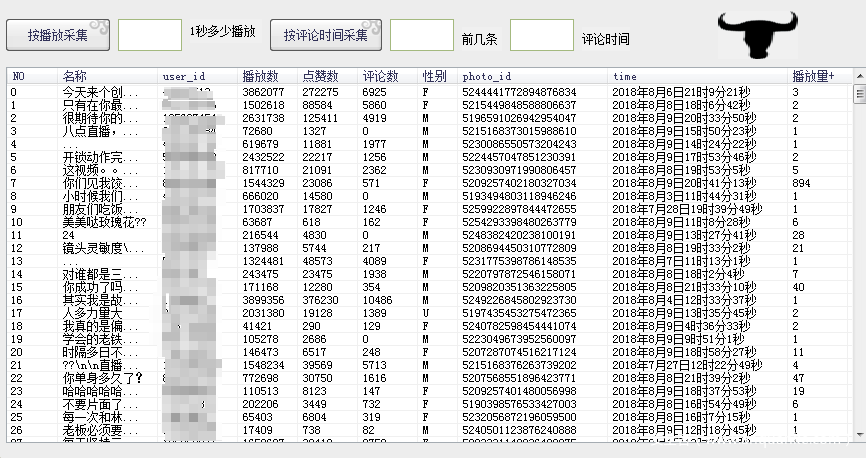The image size is (866, 458).
Task: Click photo_id 5209257402180327034
Action: pyautogui.click(x=519, y=183)
